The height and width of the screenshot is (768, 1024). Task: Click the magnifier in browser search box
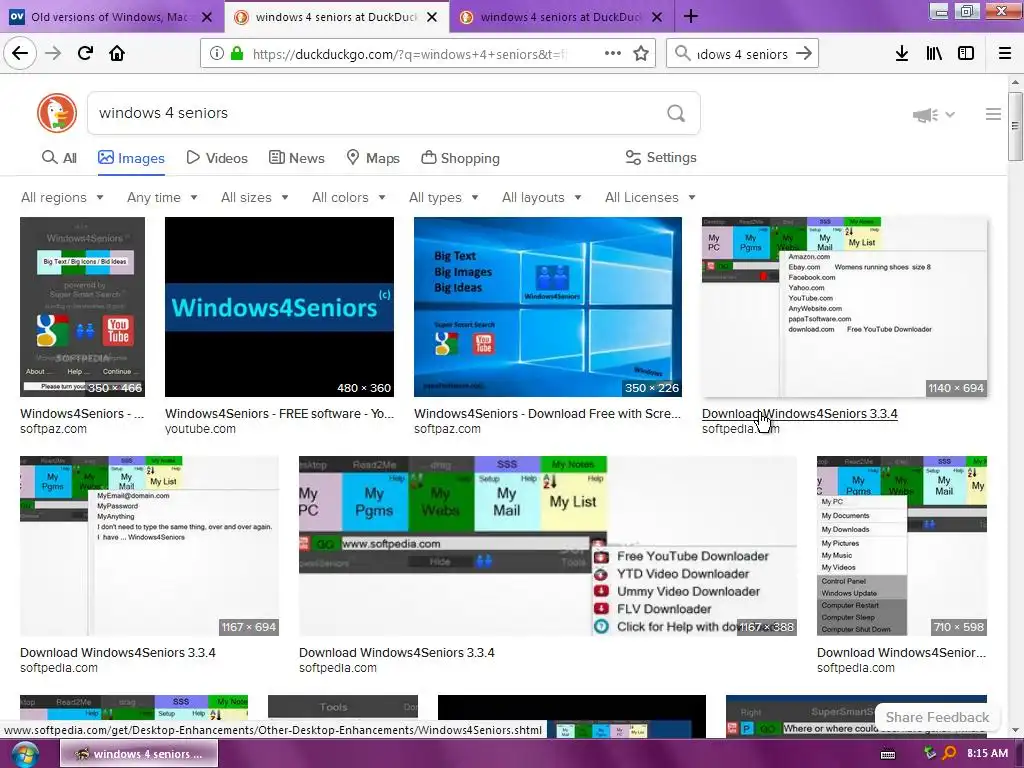(682, 54)
